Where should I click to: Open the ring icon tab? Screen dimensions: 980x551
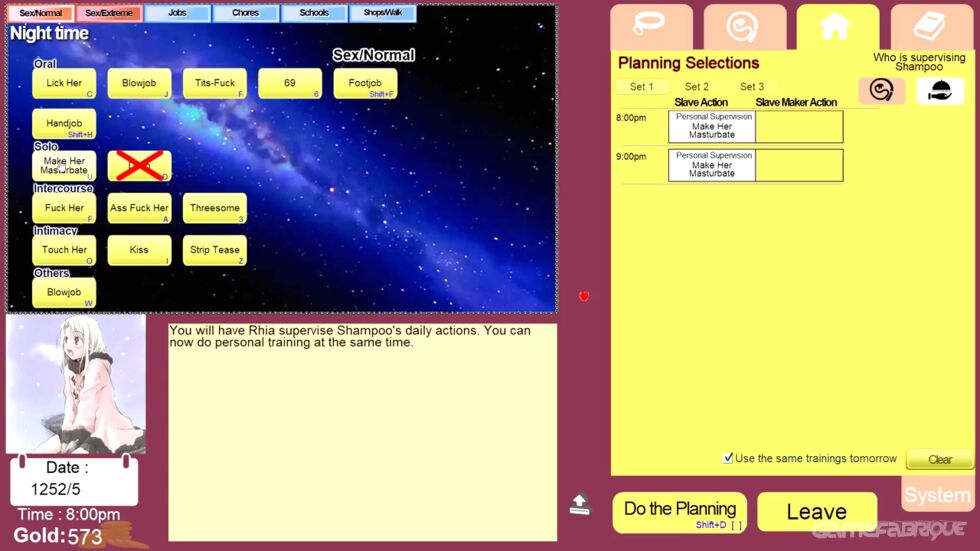(651, 27)
